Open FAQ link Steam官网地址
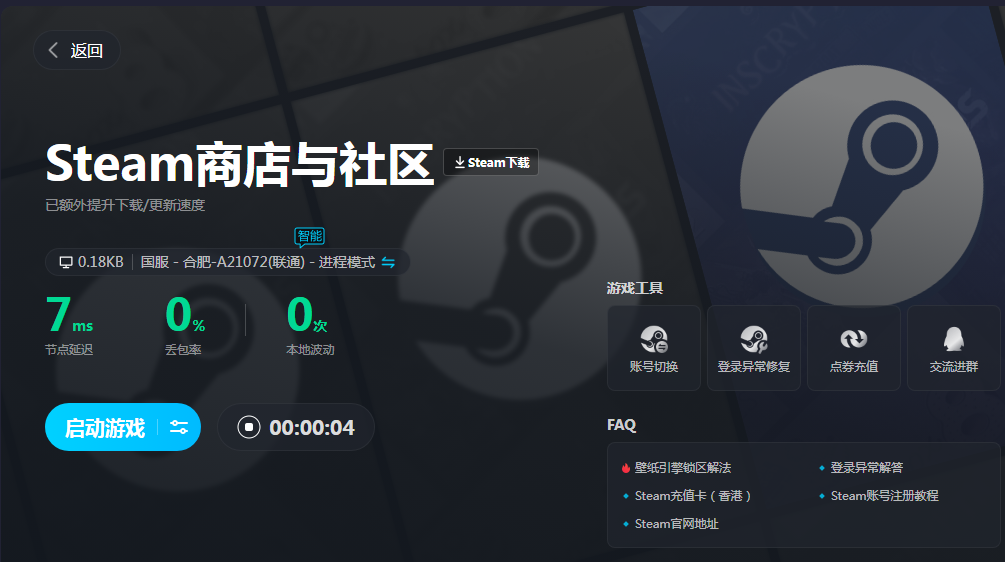The height and width of the screenshot is (562, 1005). pyautogui.click(x=676, y=524)
